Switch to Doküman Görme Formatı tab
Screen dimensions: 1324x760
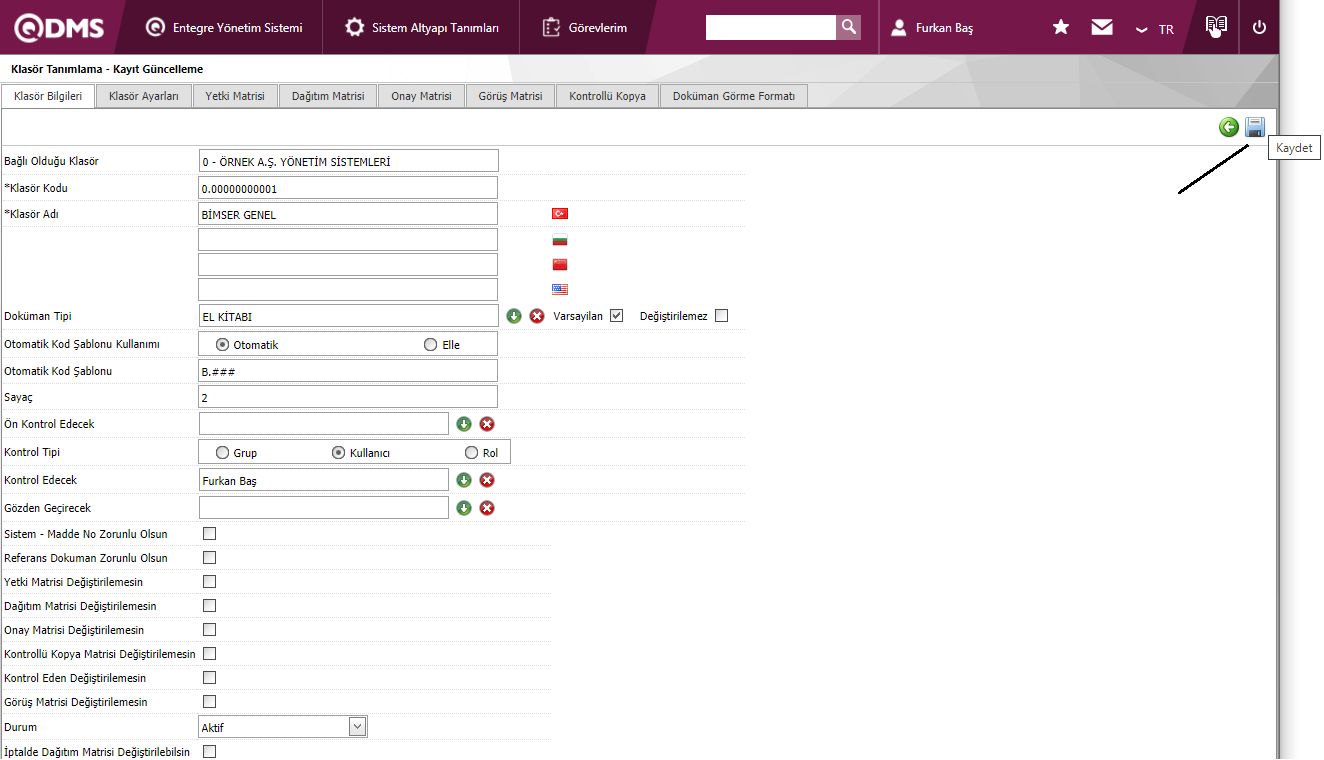734,96
